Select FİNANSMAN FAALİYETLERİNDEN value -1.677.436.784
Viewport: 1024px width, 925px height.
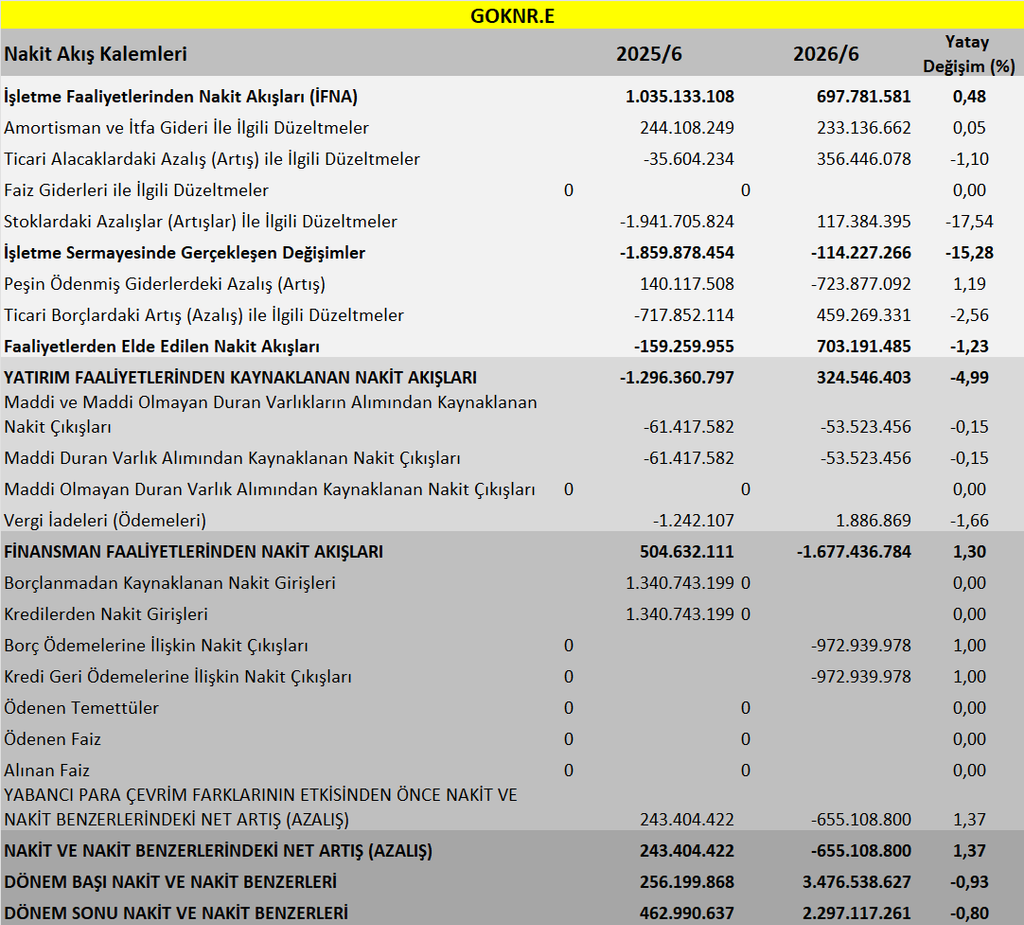coord(854,552)
